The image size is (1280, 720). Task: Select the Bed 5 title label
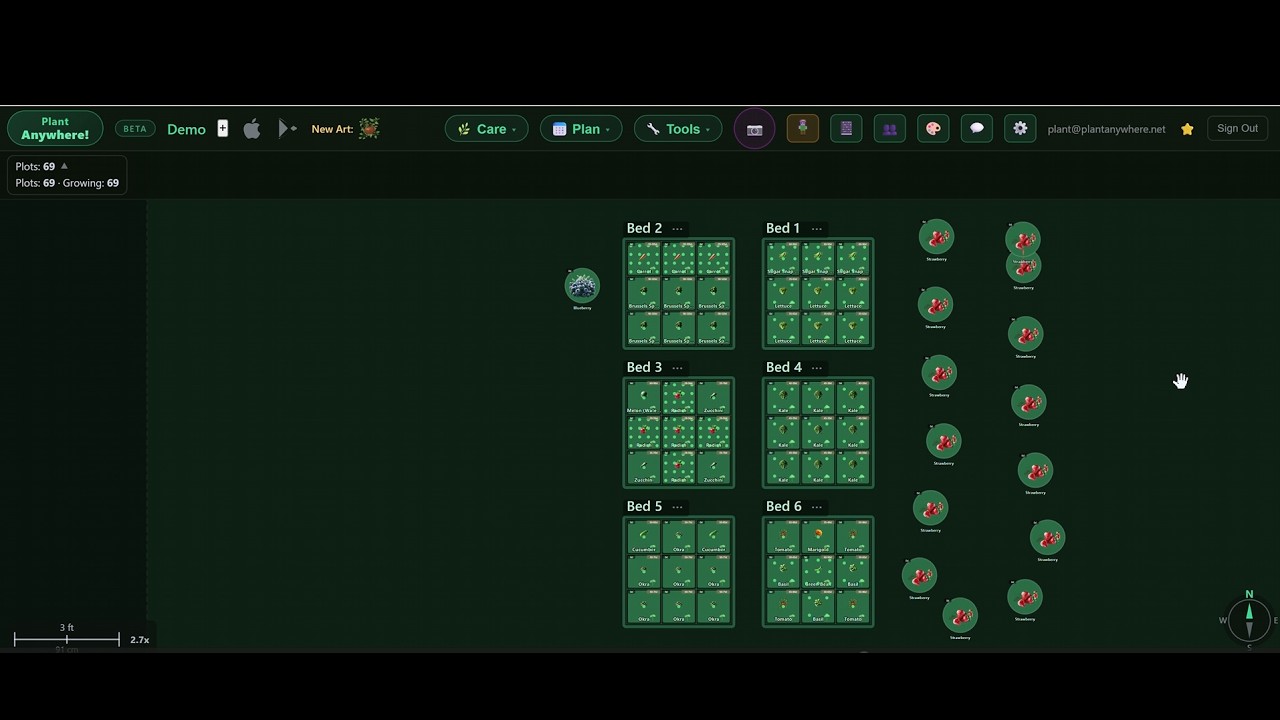click(644, 506)
